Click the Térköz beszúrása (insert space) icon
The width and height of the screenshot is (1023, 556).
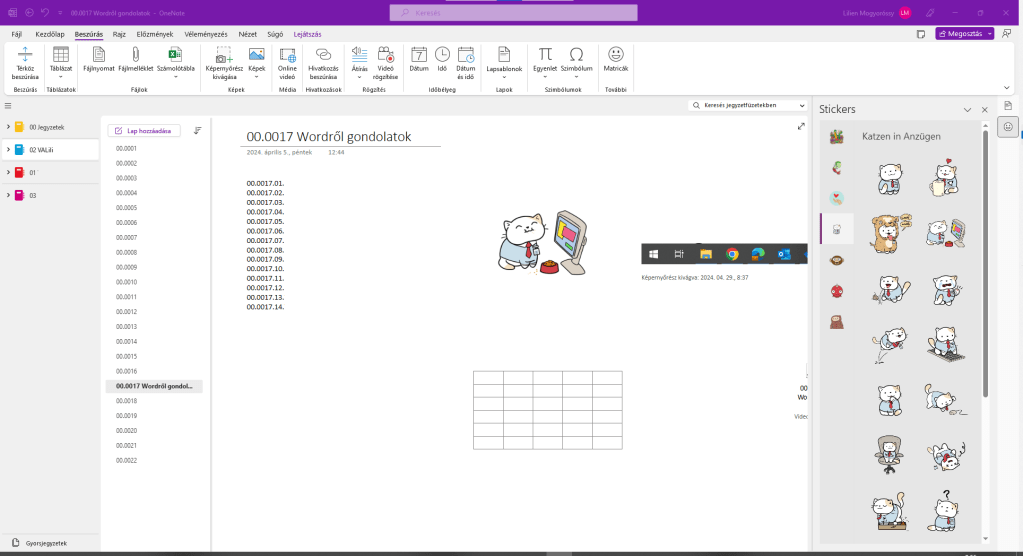26,55
